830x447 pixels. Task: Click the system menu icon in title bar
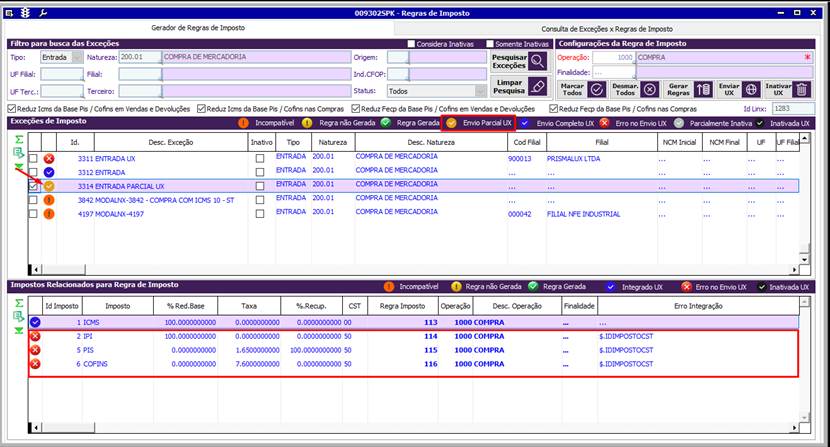click(9, 13)
